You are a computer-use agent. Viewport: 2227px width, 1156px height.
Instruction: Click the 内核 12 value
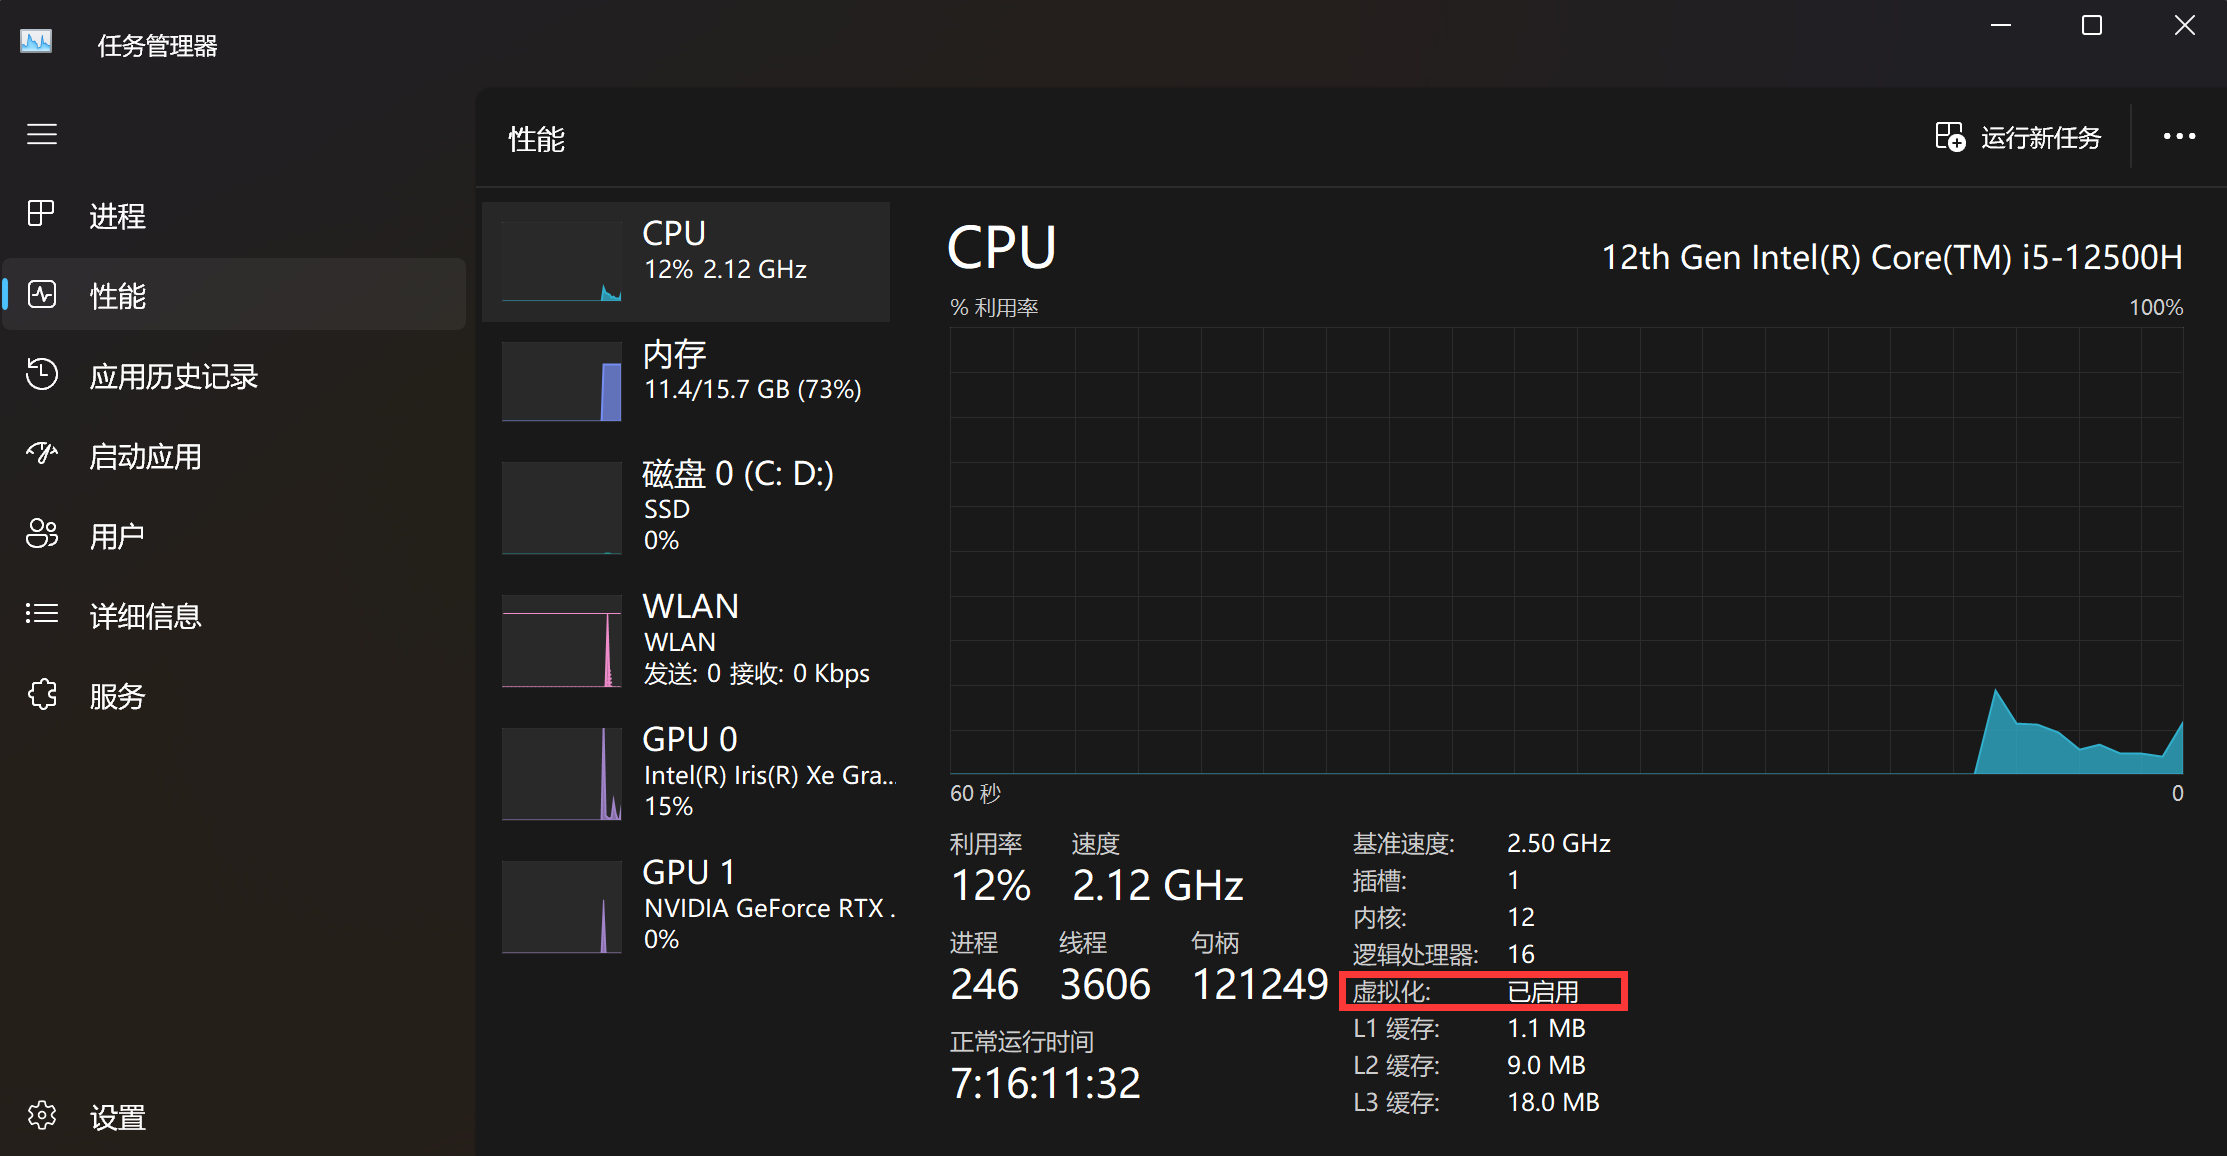point(1521,917)
